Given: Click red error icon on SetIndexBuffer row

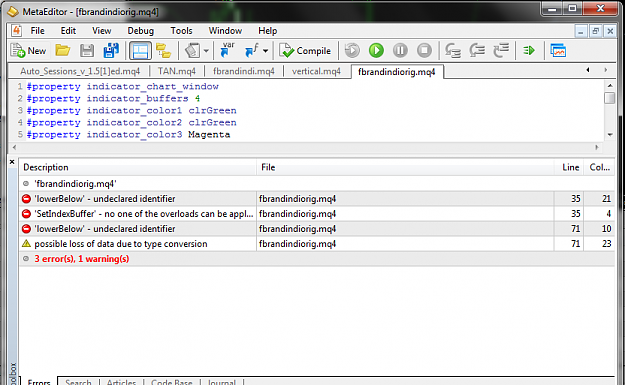Looking at the screenshot, I should (x=26, y=214).
